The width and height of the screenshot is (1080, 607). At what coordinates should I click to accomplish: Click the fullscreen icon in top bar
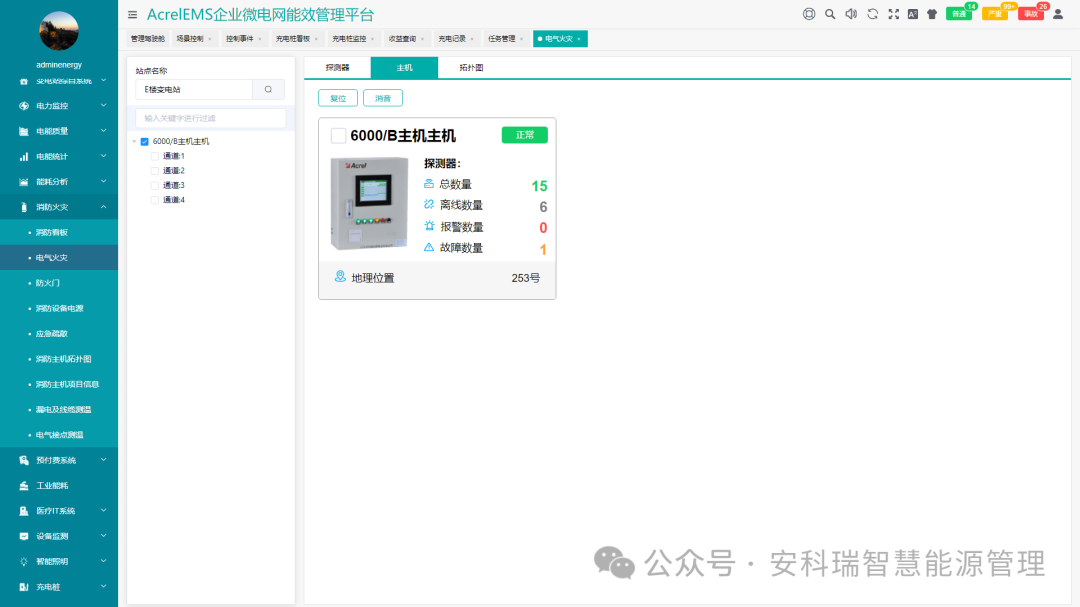tap(894, 14)
